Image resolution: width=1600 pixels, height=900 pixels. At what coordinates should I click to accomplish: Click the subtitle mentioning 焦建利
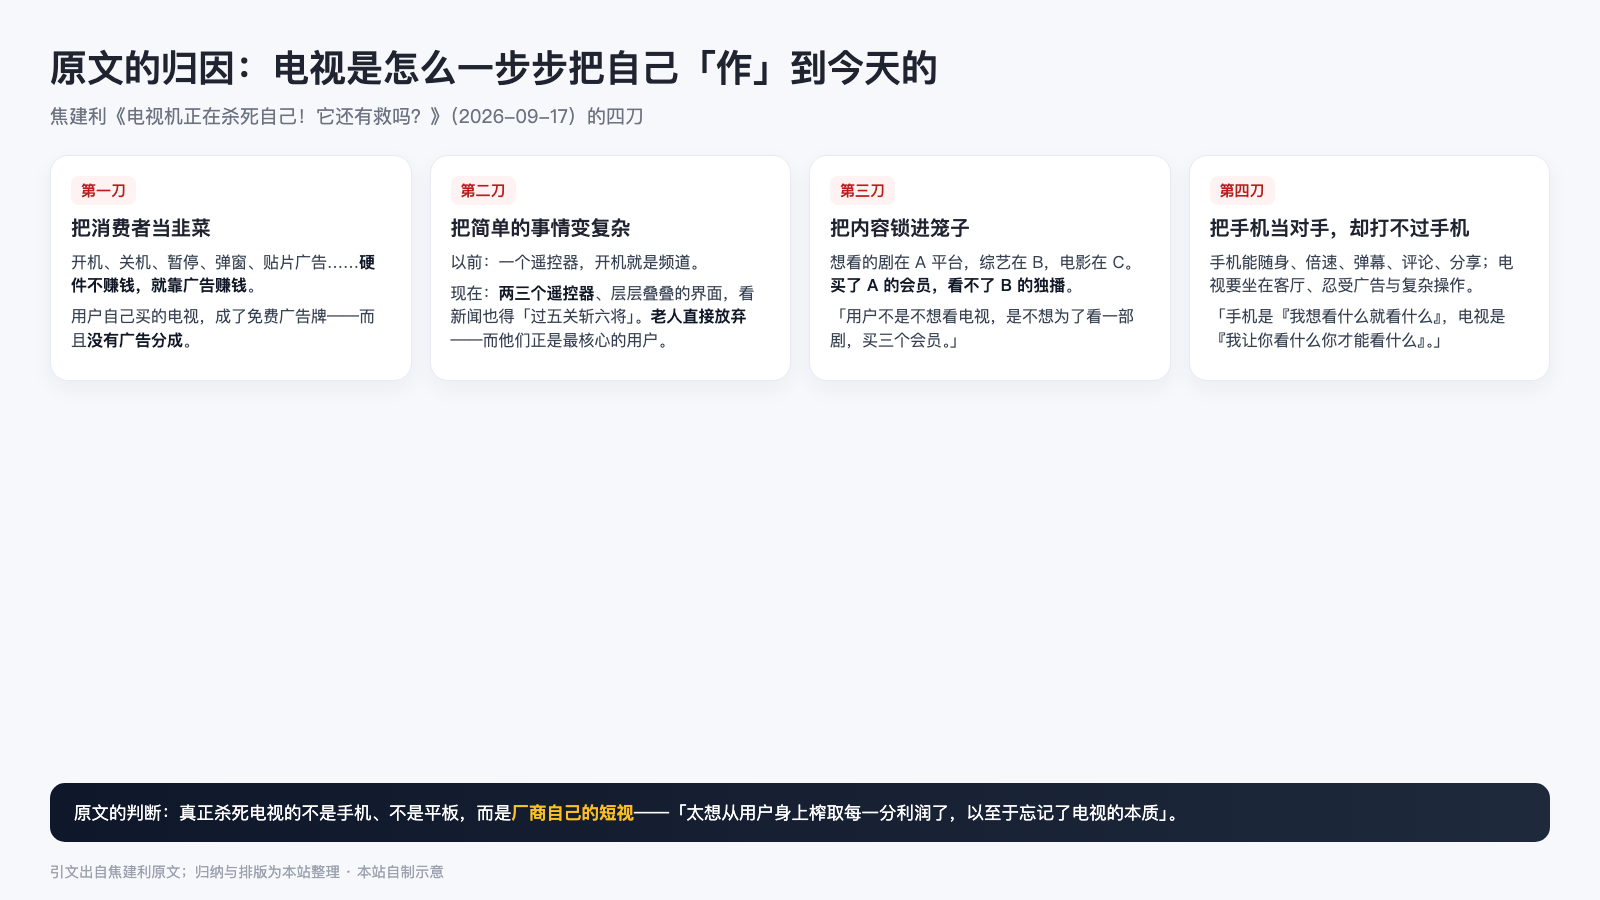[347, 116]
